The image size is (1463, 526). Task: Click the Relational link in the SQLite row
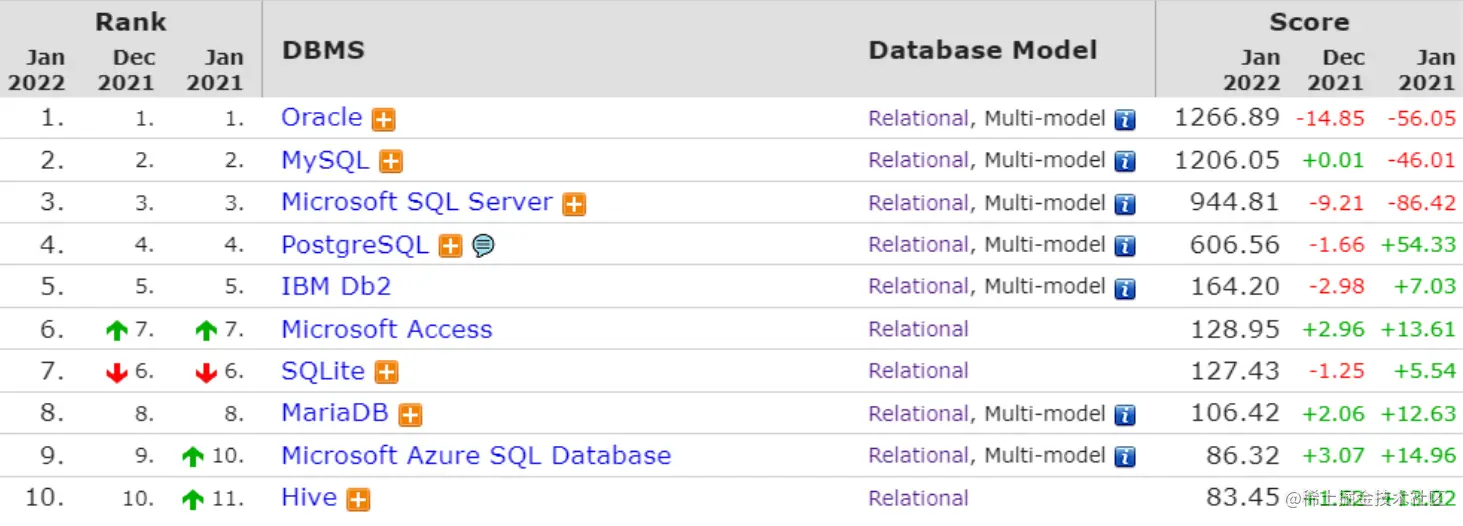[918, 371]
